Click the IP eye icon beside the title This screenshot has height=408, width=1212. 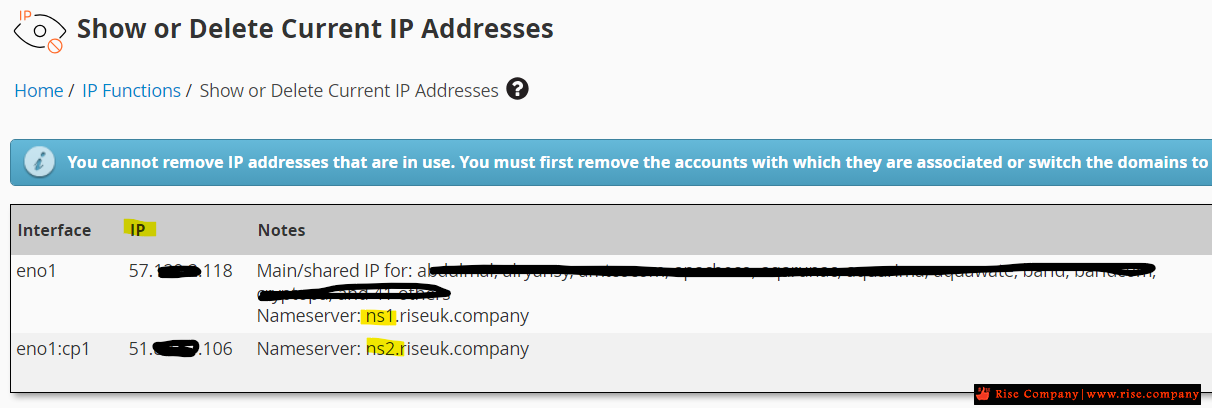pyautogui.click(x=39, y=30)
